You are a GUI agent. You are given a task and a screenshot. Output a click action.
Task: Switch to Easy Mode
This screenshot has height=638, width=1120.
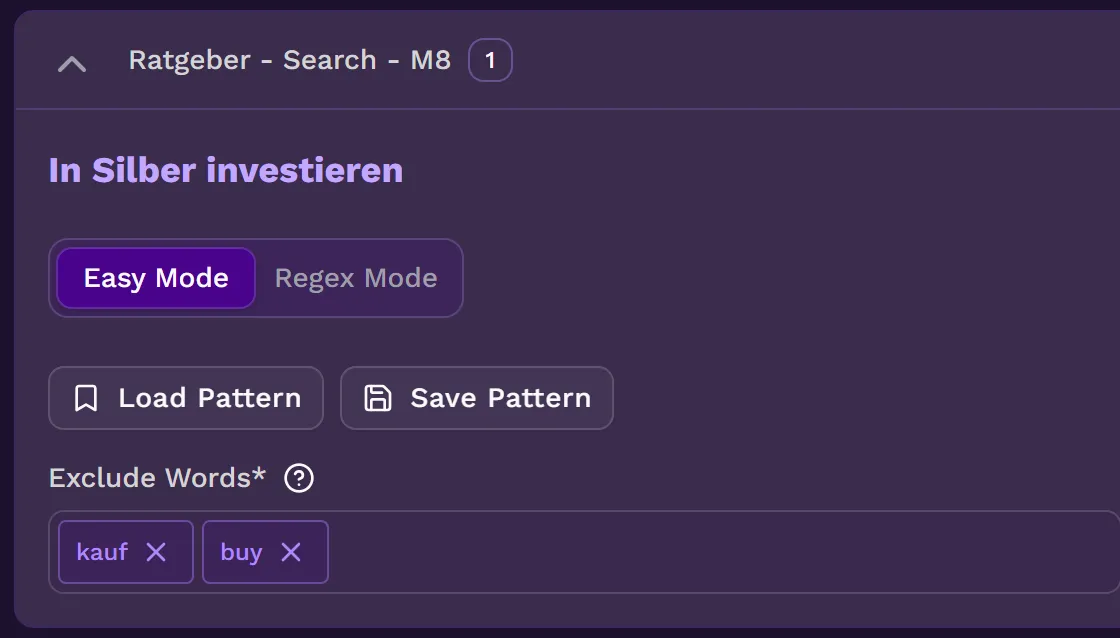(x=156, y=278)
